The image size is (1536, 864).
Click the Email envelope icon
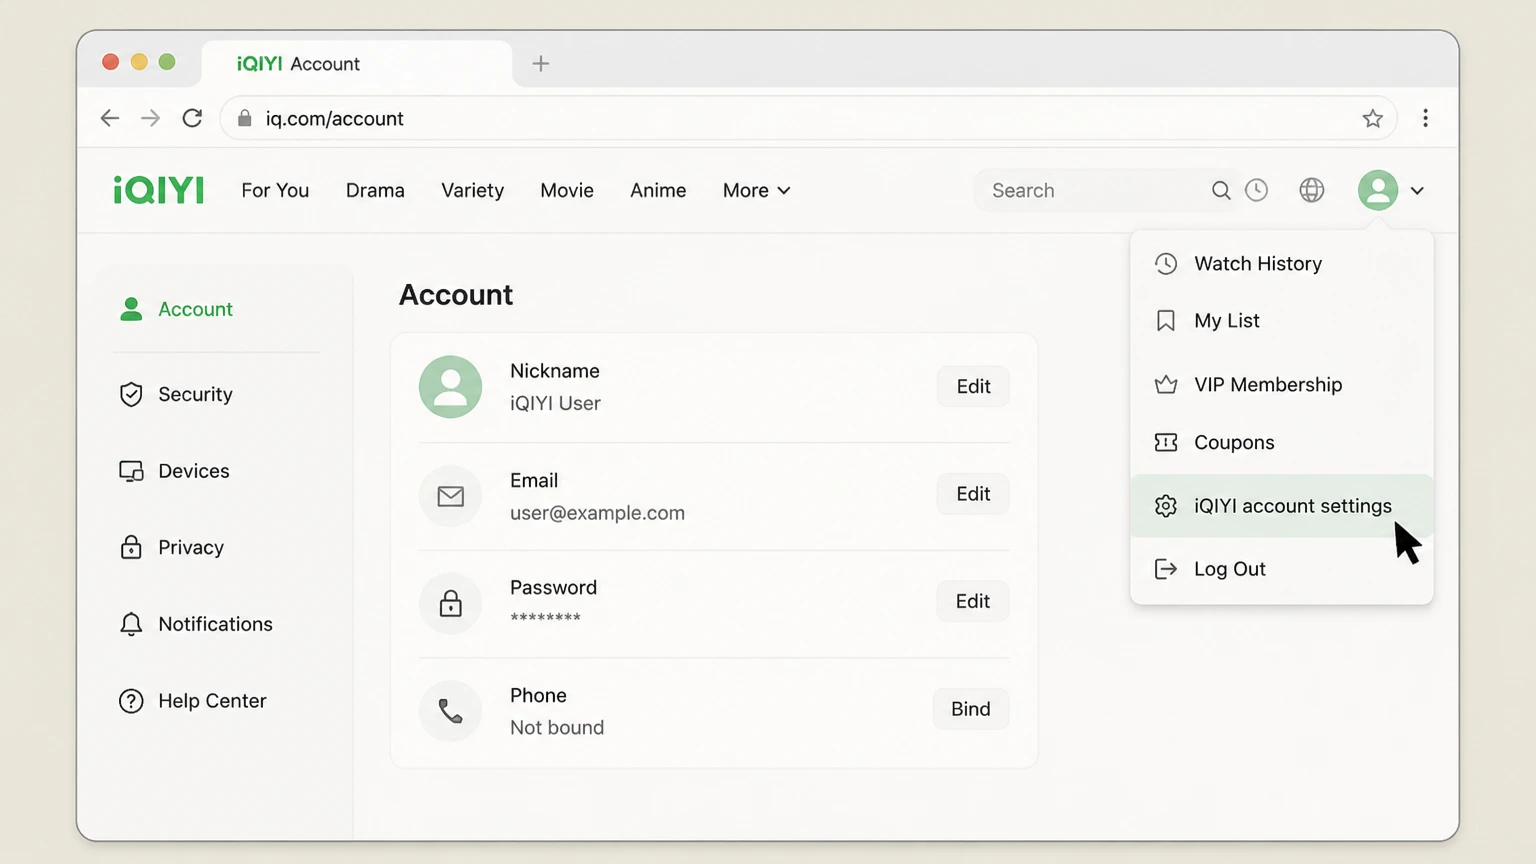point(451,496)
